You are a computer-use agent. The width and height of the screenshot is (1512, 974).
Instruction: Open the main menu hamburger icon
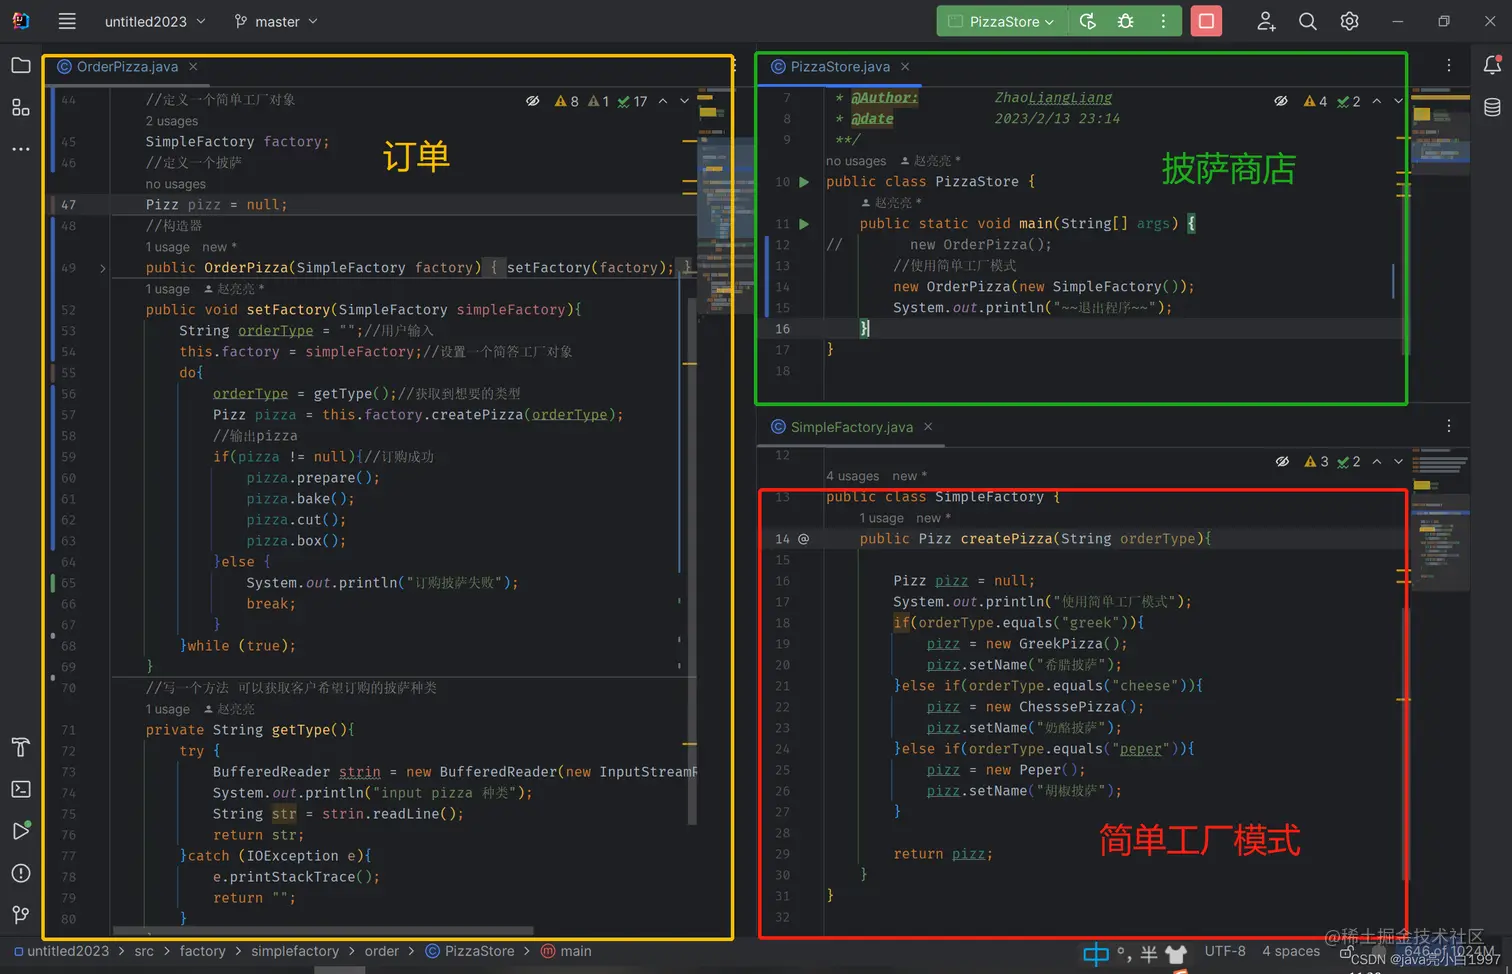pos(67,21)
